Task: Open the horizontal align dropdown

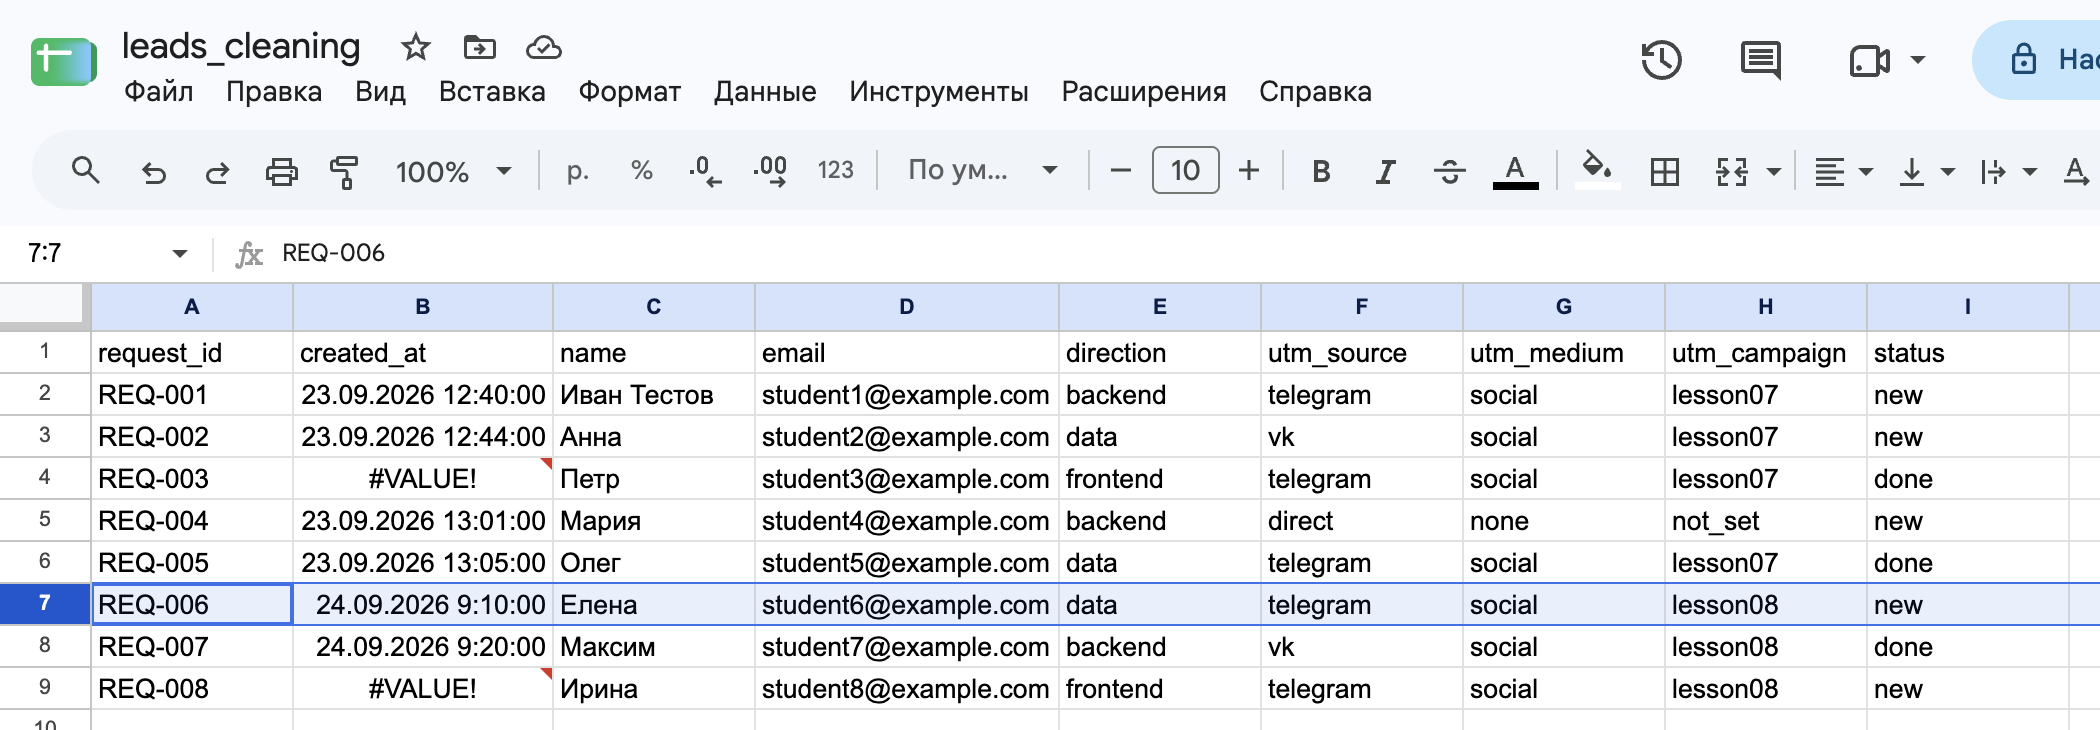Action: [x=1843, y=172]
